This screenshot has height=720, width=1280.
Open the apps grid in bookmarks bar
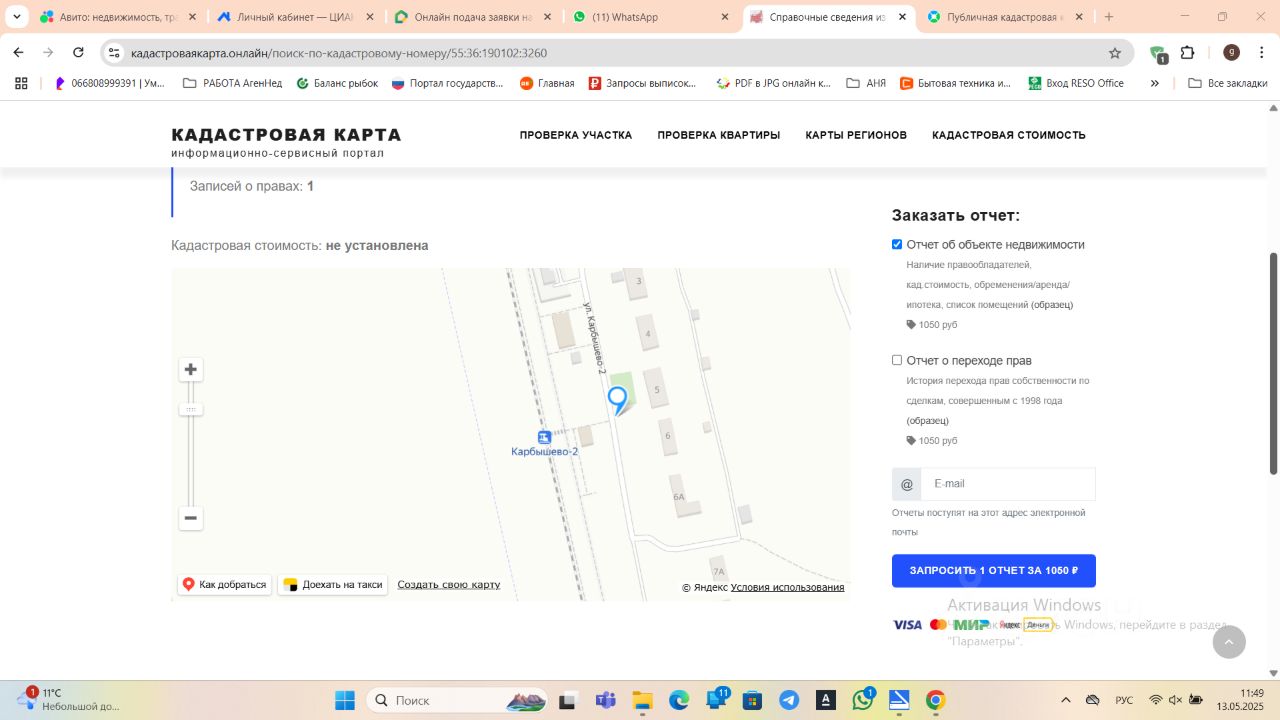point(21,83)
